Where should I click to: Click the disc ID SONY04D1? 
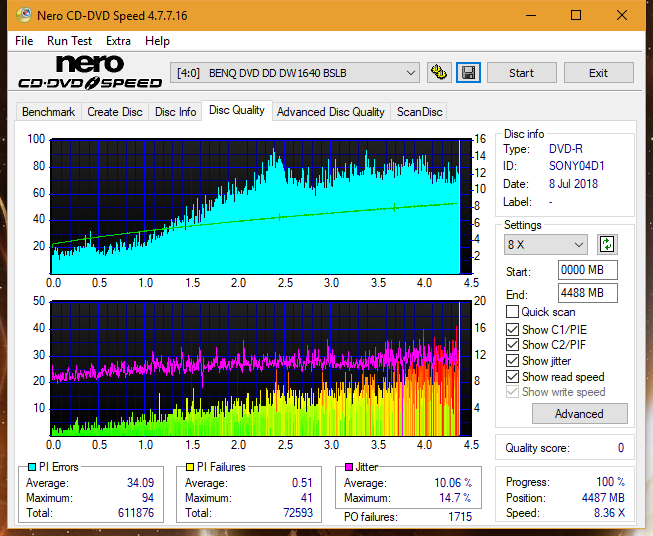tap(576, 166)
